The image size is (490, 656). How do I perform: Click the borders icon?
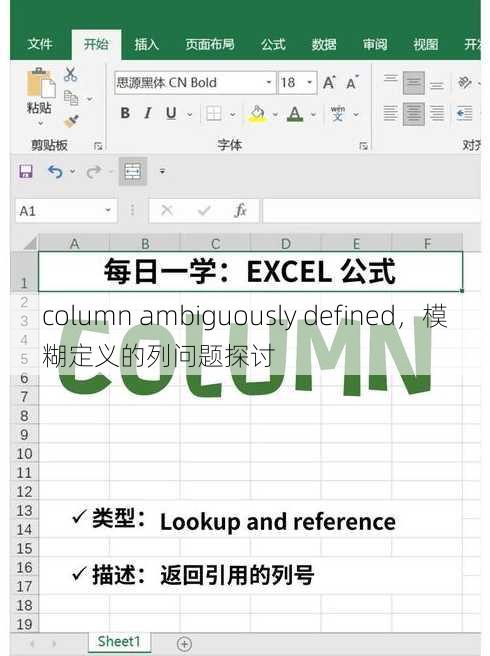click(x=213, y=113)
